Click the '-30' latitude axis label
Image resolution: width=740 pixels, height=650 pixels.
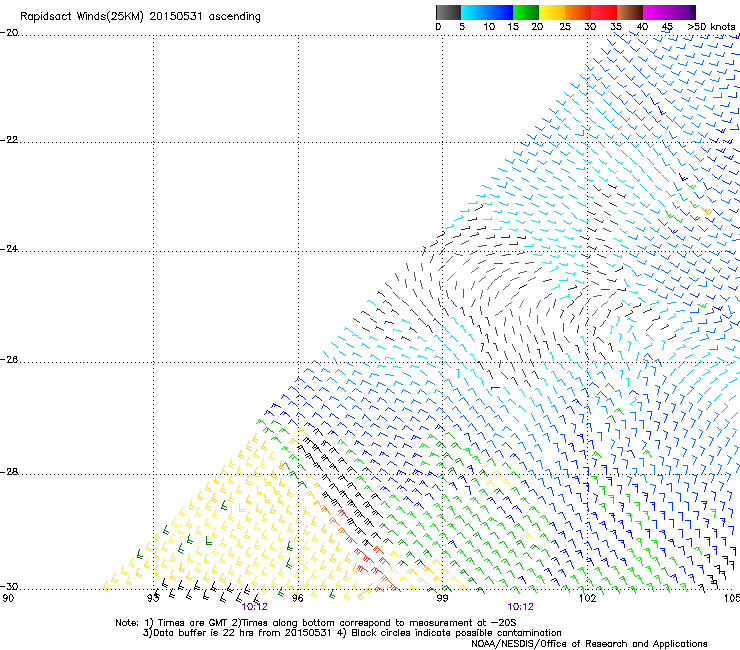point(9,587)
